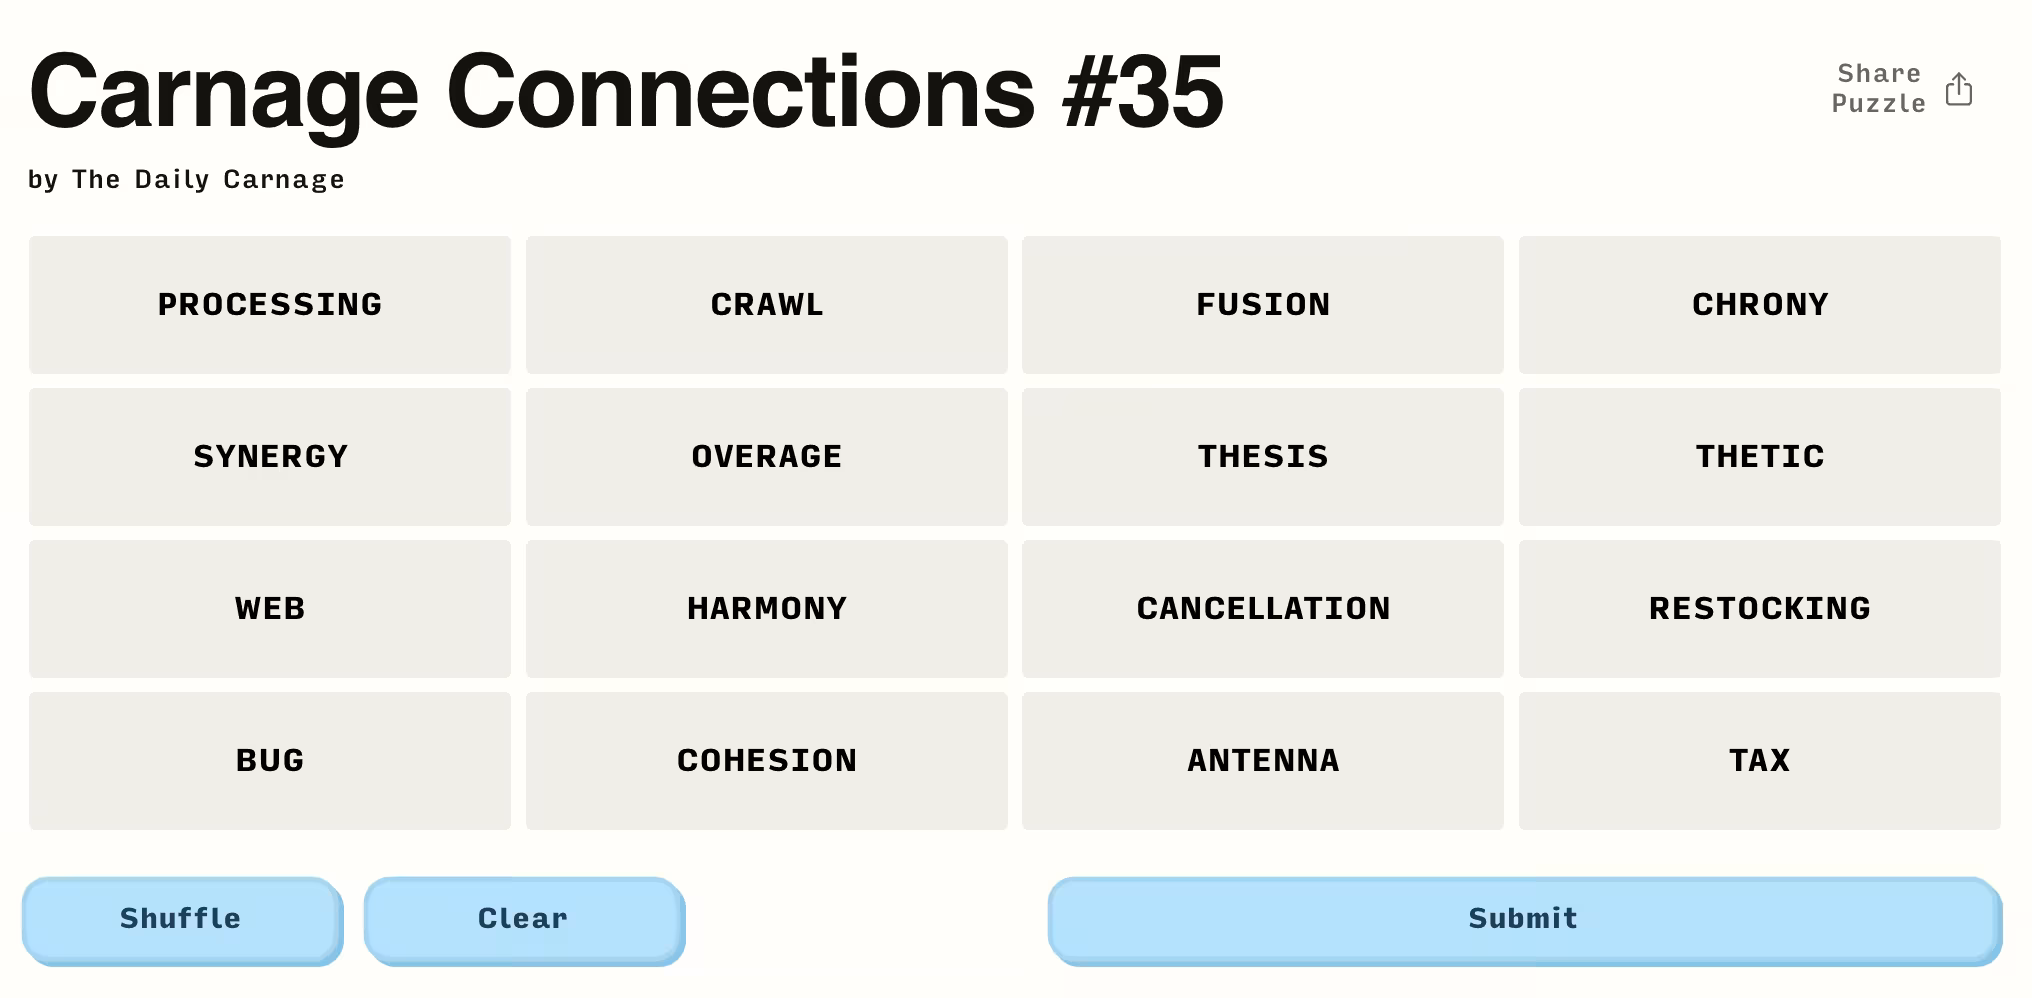Image resolution: width=2032 pixels, height=998 pixels.
Task: Select the THESIS tile
Action: coord(1263,457)
